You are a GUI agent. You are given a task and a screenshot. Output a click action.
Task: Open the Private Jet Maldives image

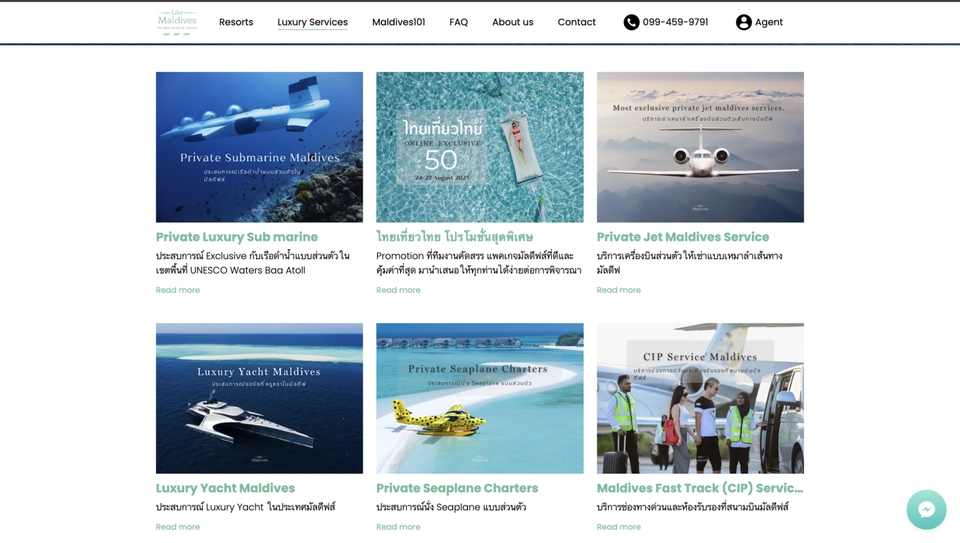pyautogui.click(x=700, y=147)
